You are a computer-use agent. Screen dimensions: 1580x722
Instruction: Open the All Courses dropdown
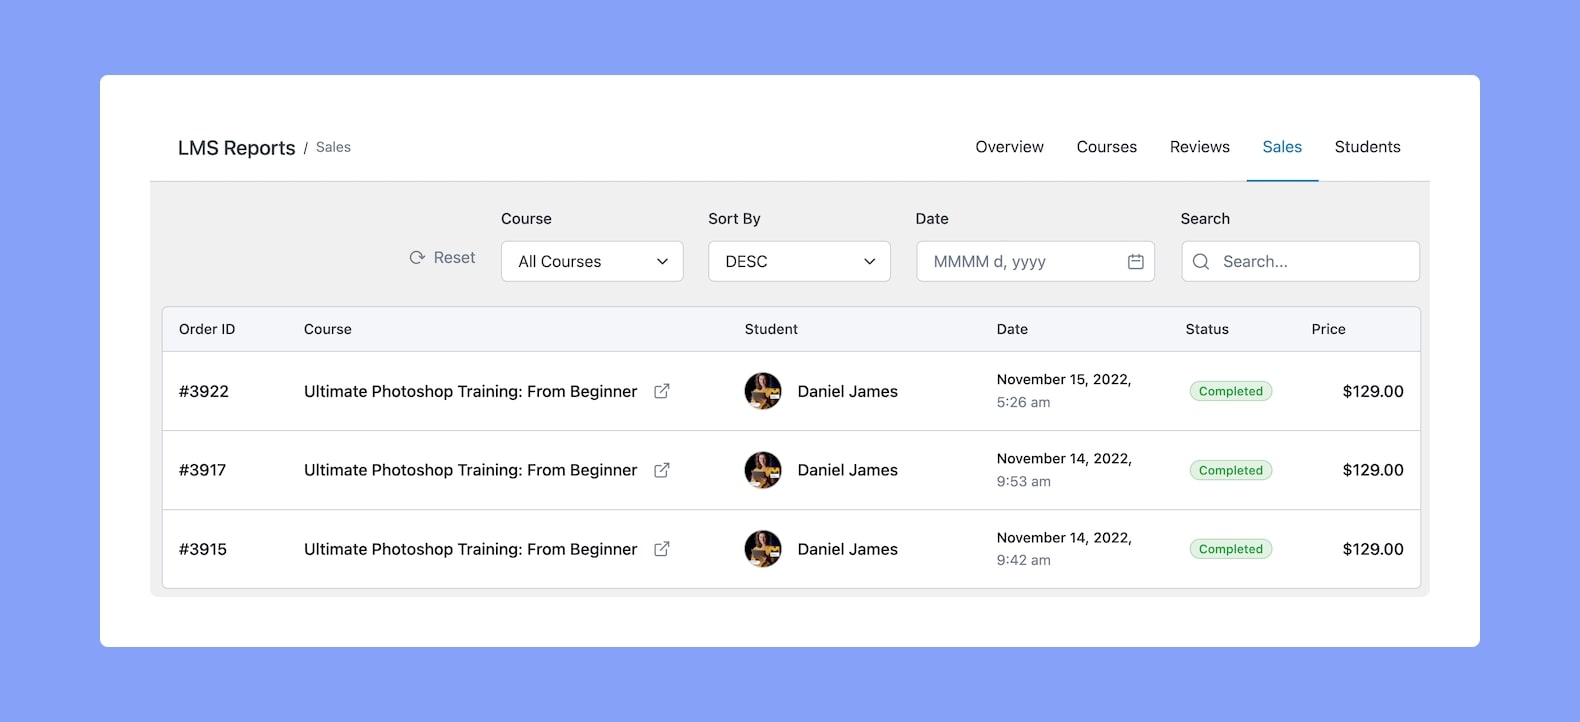click(x=592, y=261)
